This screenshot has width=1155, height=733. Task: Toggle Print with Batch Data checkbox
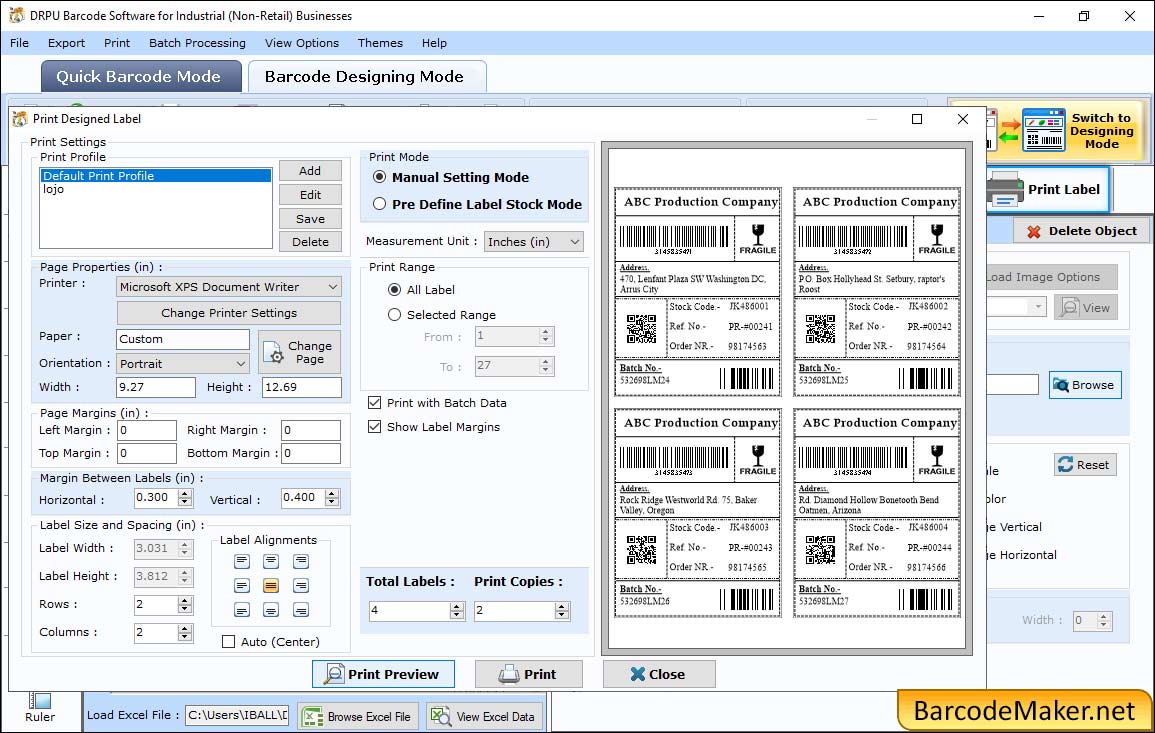tap(374, 402)
